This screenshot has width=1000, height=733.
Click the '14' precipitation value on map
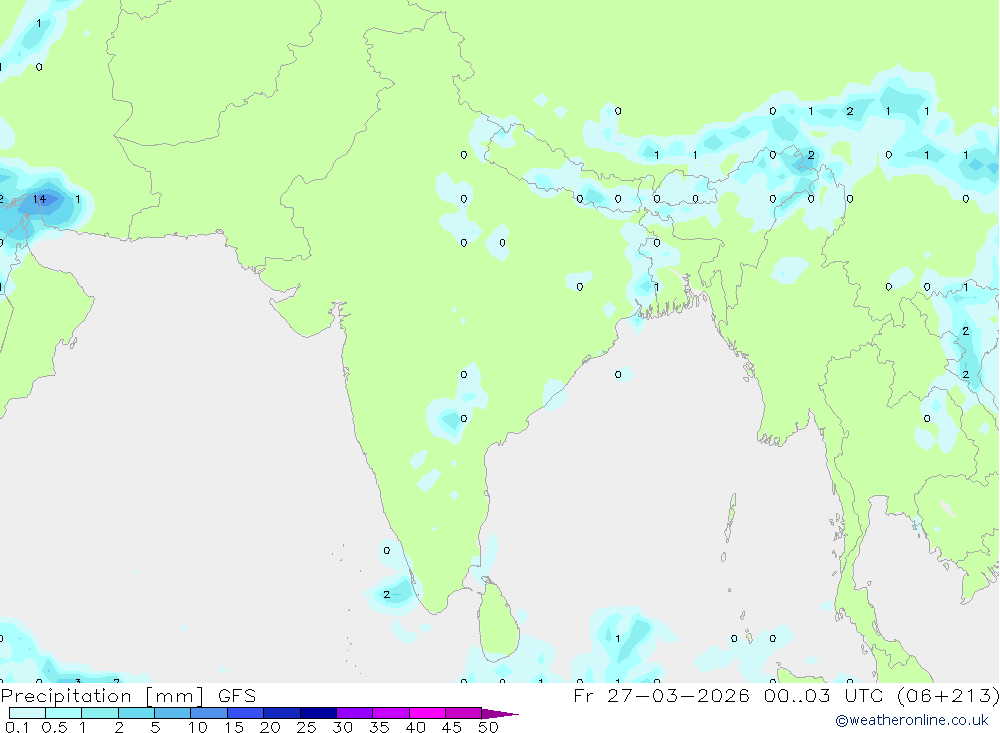pyautogui.click(x=40, y=199)
